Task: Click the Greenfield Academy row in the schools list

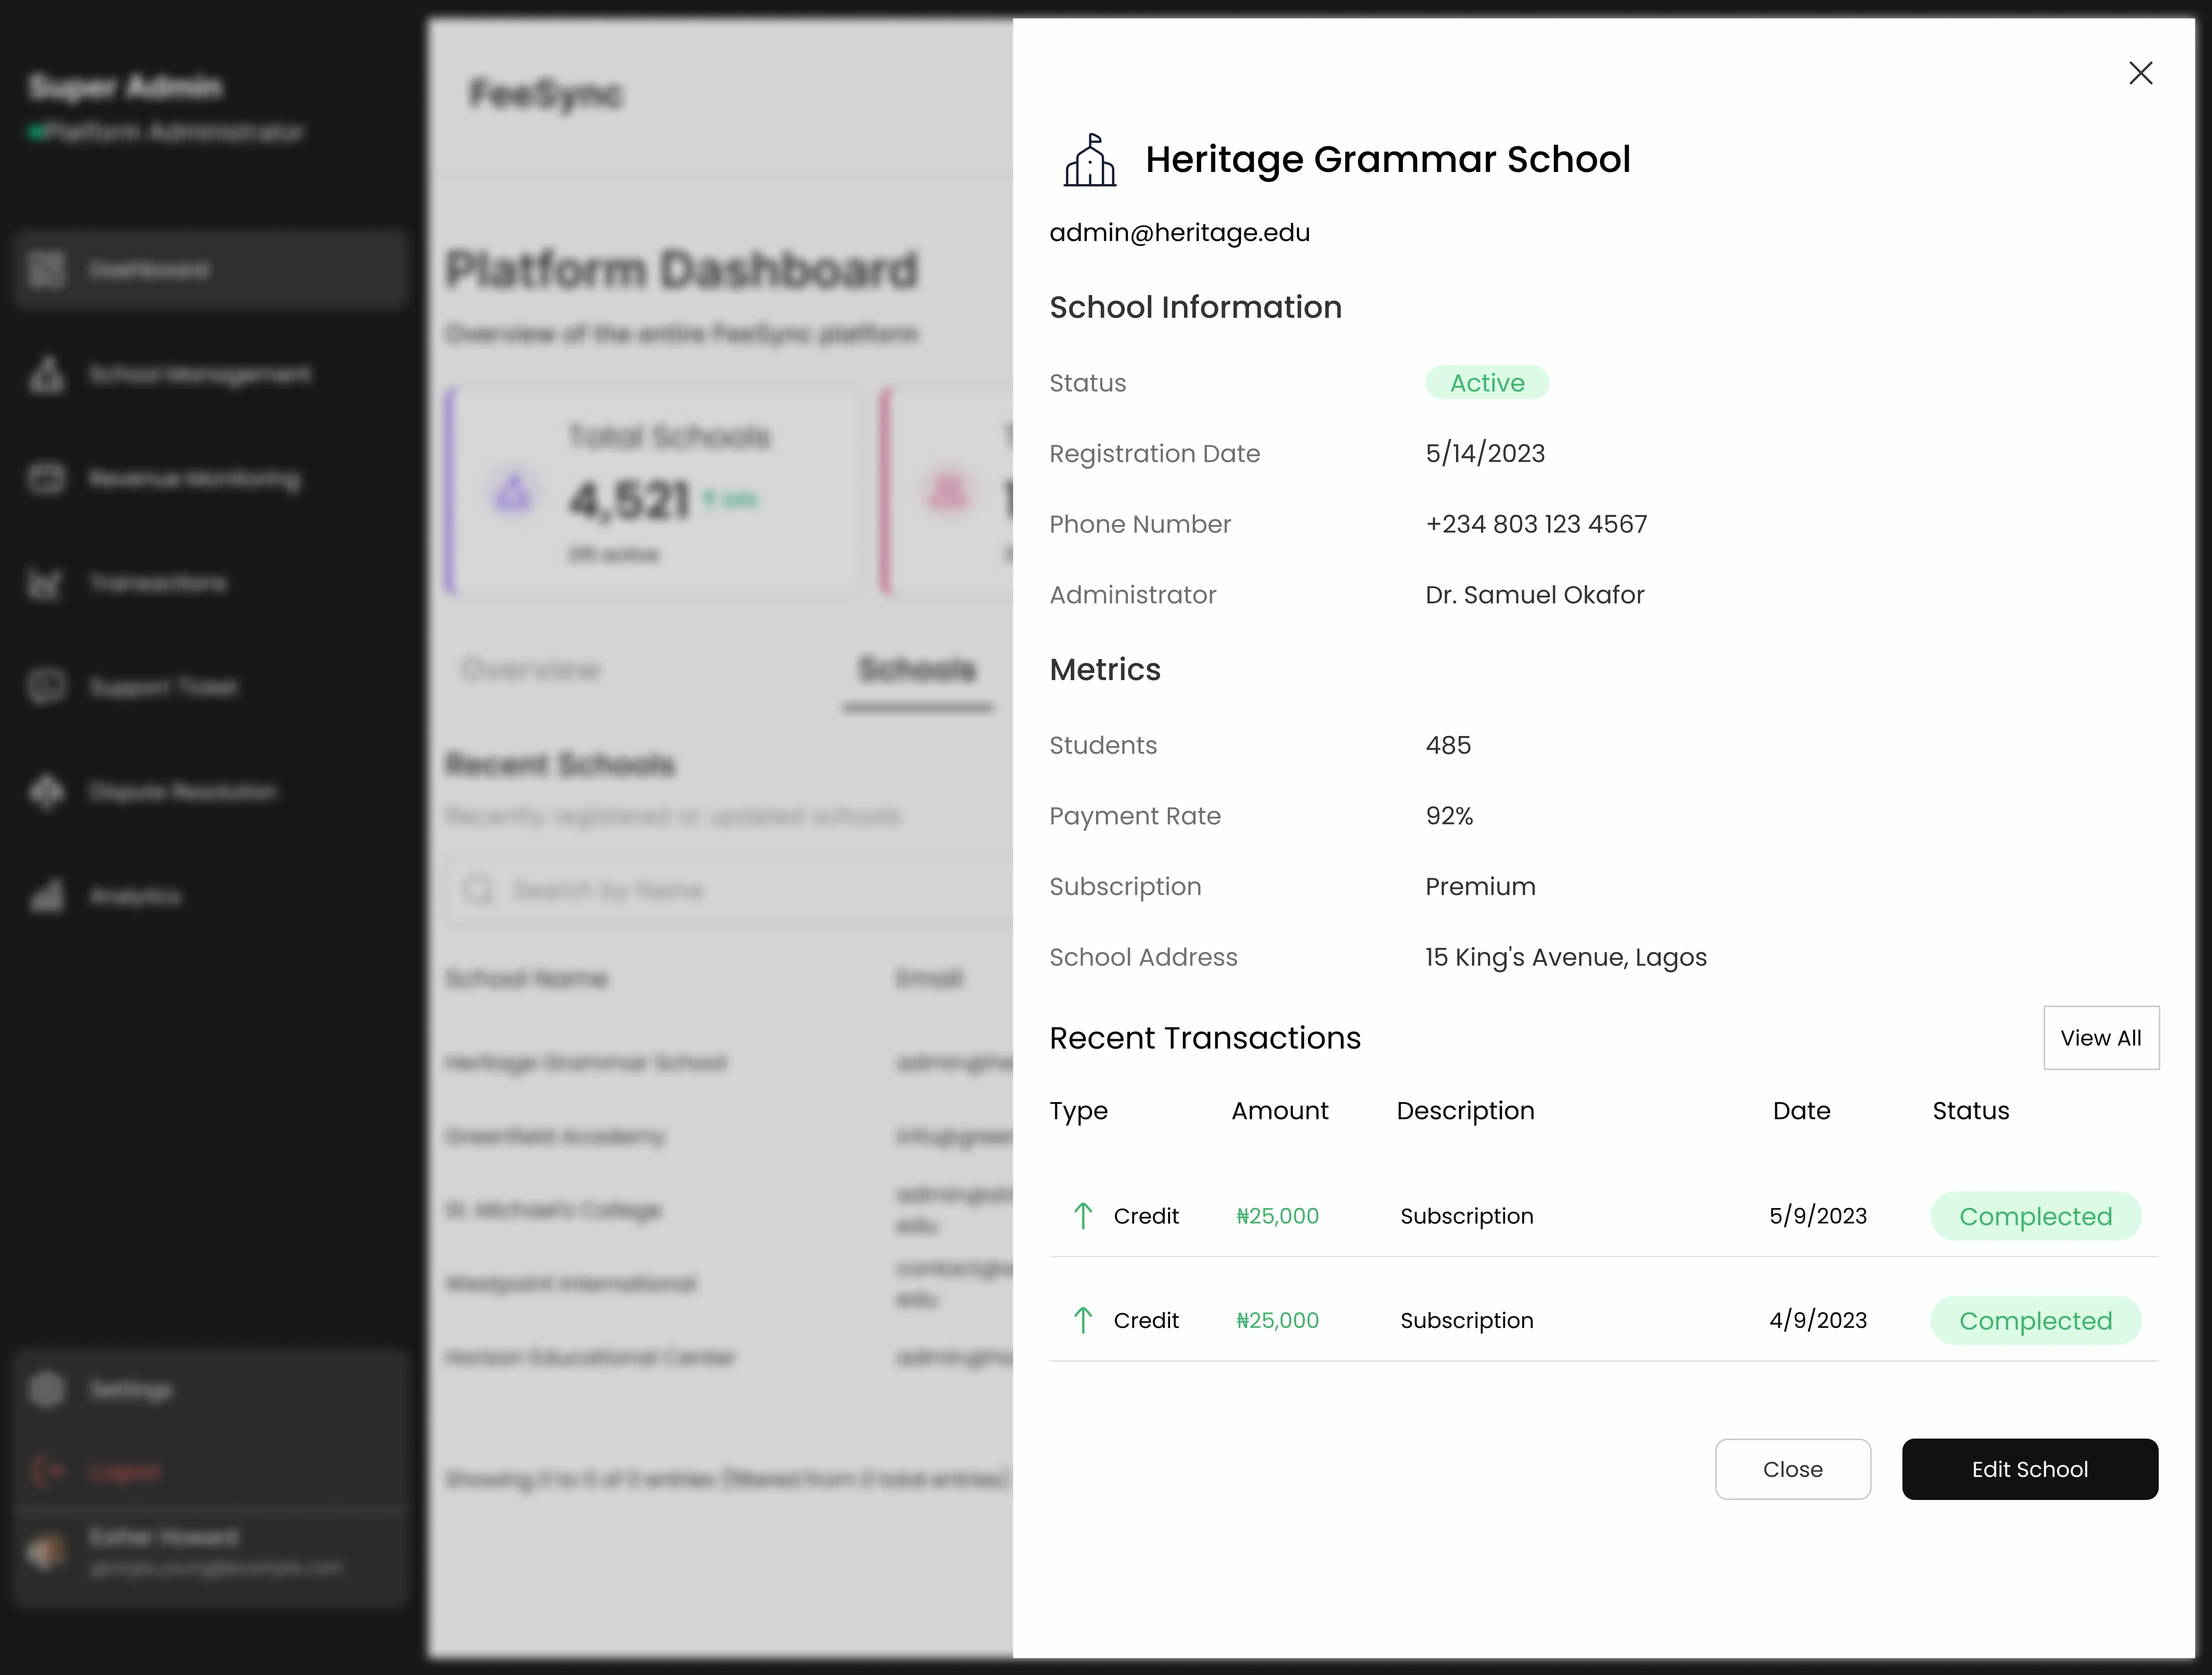Action: tap(729, 1136)
